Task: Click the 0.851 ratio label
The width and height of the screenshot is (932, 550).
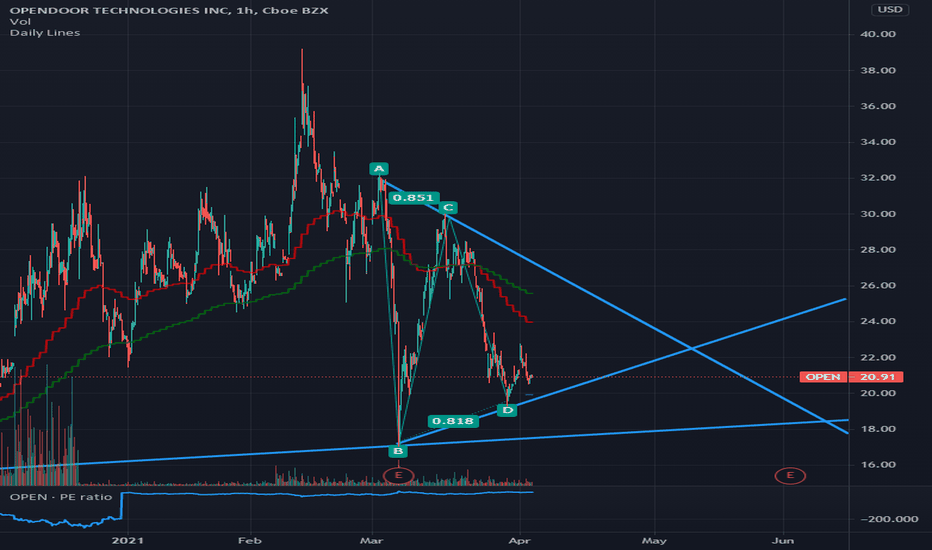Action: [414, 197]
